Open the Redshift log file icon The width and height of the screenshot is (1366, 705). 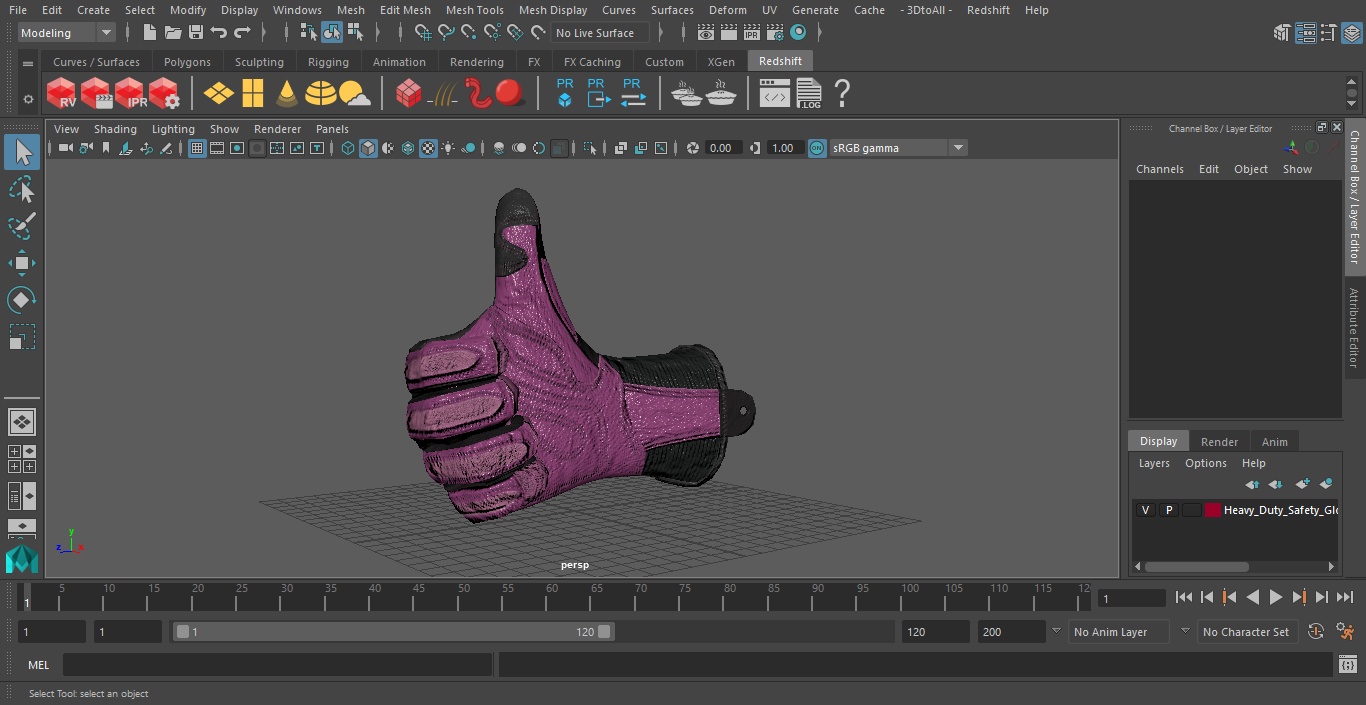pyautogui.click(x=809, y=94)
